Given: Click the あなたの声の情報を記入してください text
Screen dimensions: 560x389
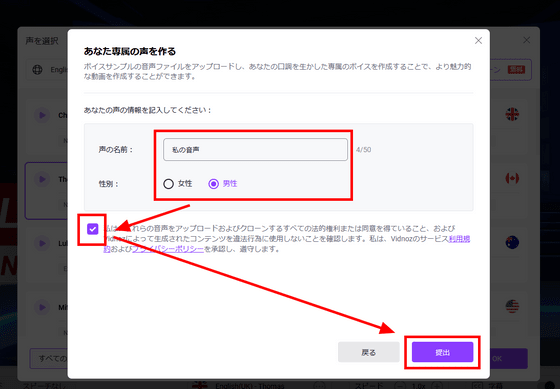Looking at the screenshot, I should click(148, 110).
